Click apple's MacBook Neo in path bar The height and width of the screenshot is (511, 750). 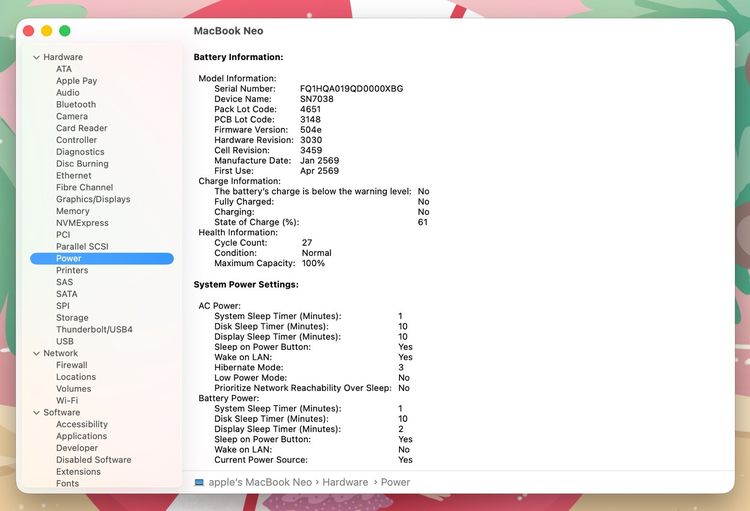(x=260, y=482)
